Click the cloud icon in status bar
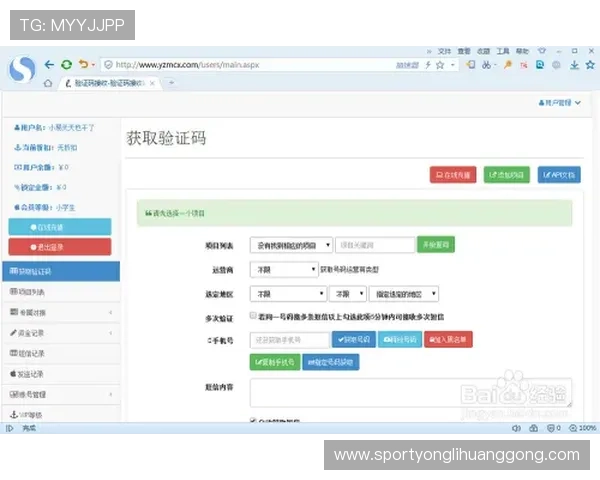Image resolution: width=600 pixels, height=480 pixels. tap(533, 428)
